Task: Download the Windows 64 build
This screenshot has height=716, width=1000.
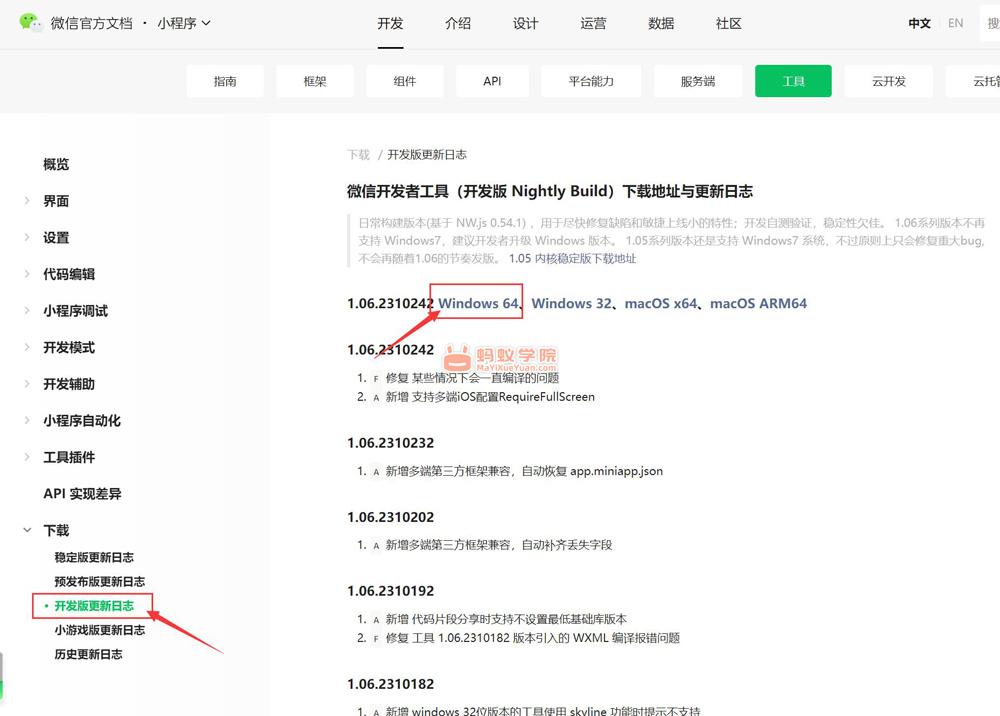Action: [478, 303]
